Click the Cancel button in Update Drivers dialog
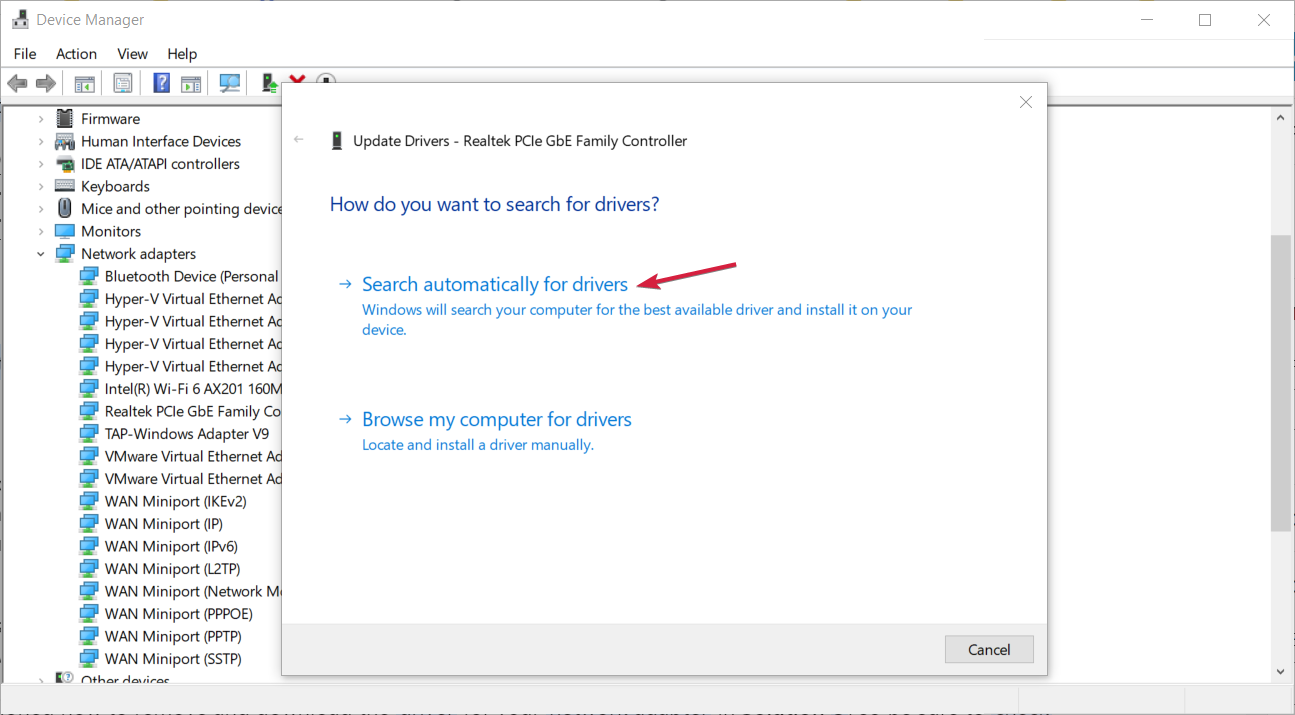The width and height of the screenshot is (1295, 715). click(989, 649)
